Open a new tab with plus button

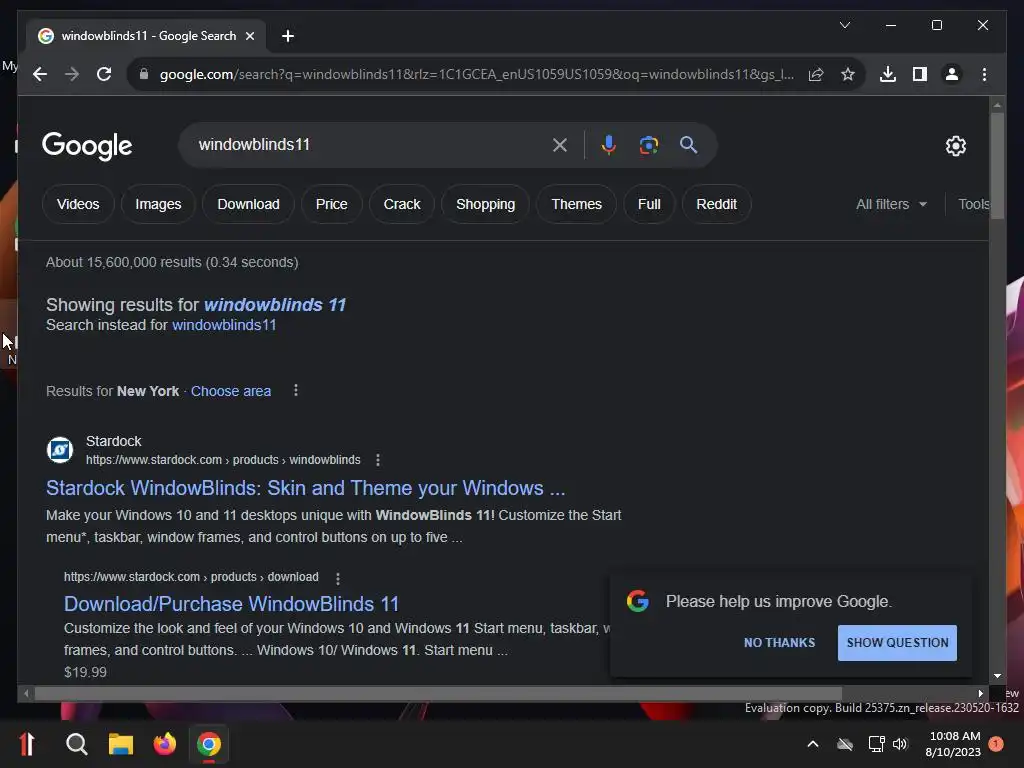[287, 36]
